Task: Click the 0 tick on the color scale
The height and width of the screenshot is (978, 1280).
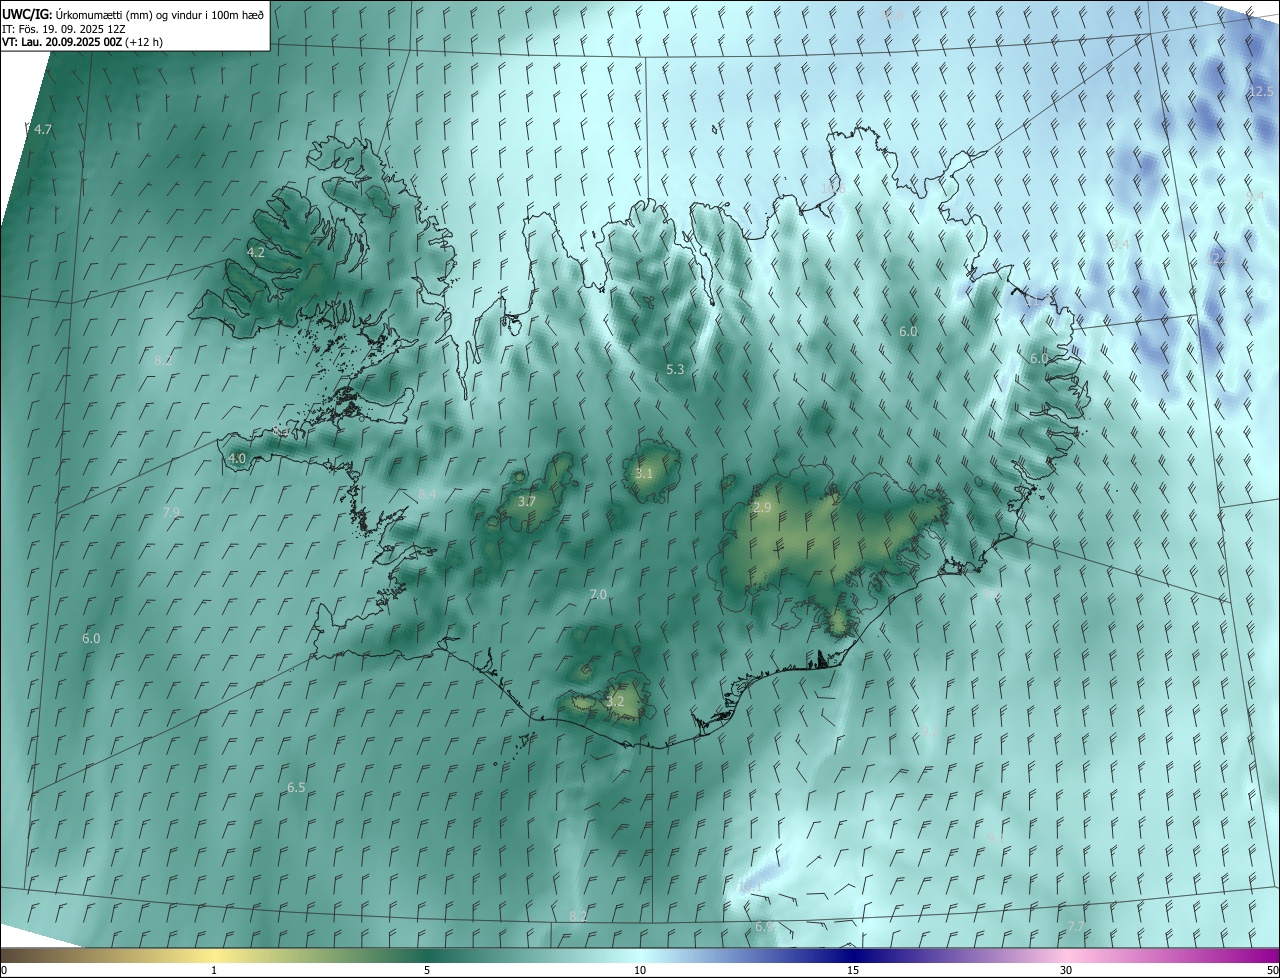Action: click(x=4, y=970)
